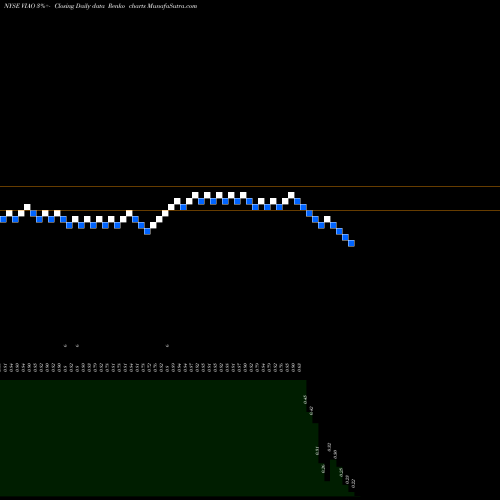Click the upper orange horizontal level line
The width and height of the screenshot is (500, 500).
click(x=250, y=186)
